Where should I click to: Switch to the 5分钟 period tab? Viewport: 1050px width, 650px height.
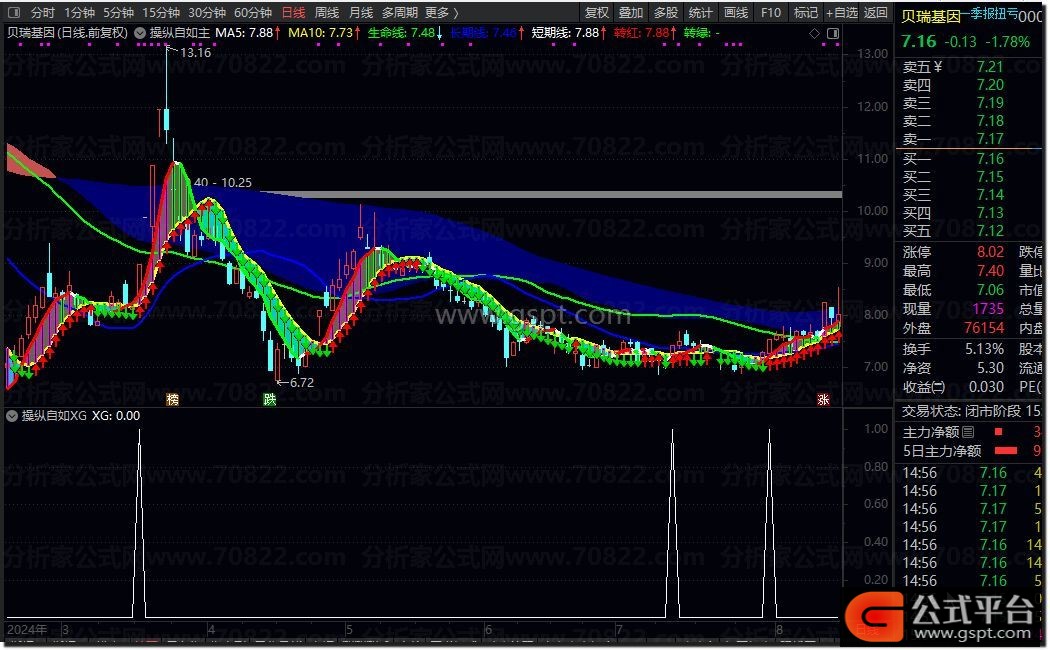[119, 13]
